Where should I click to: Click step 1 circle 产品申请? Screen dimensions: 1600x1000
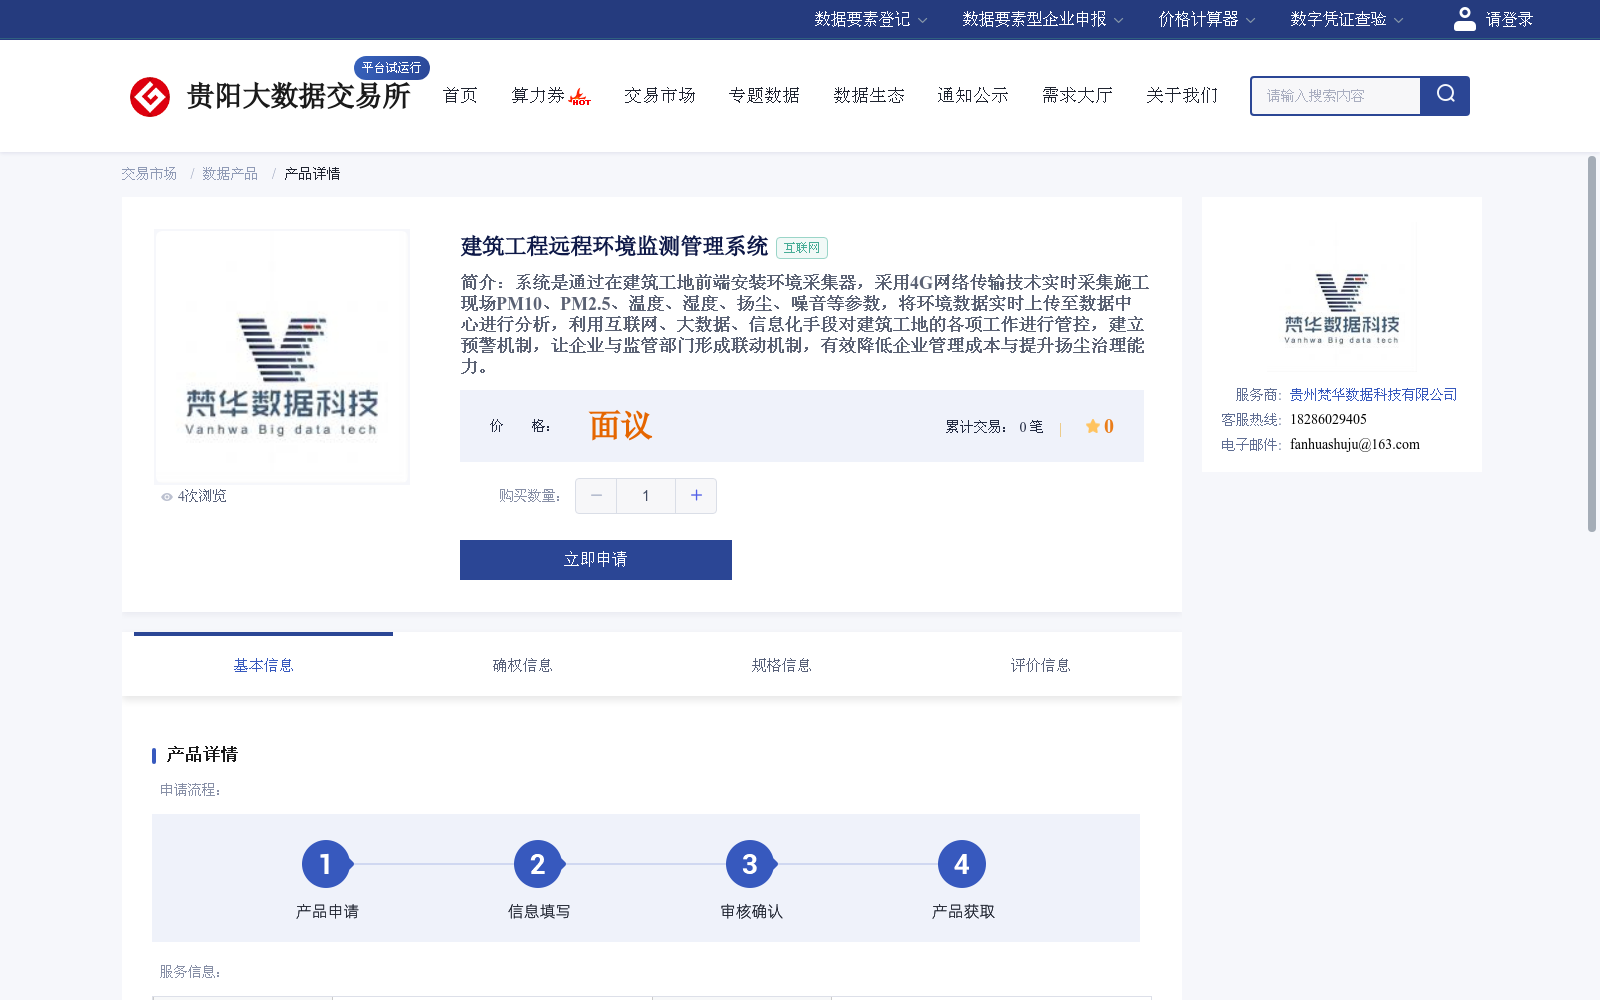tap(326, 864)
